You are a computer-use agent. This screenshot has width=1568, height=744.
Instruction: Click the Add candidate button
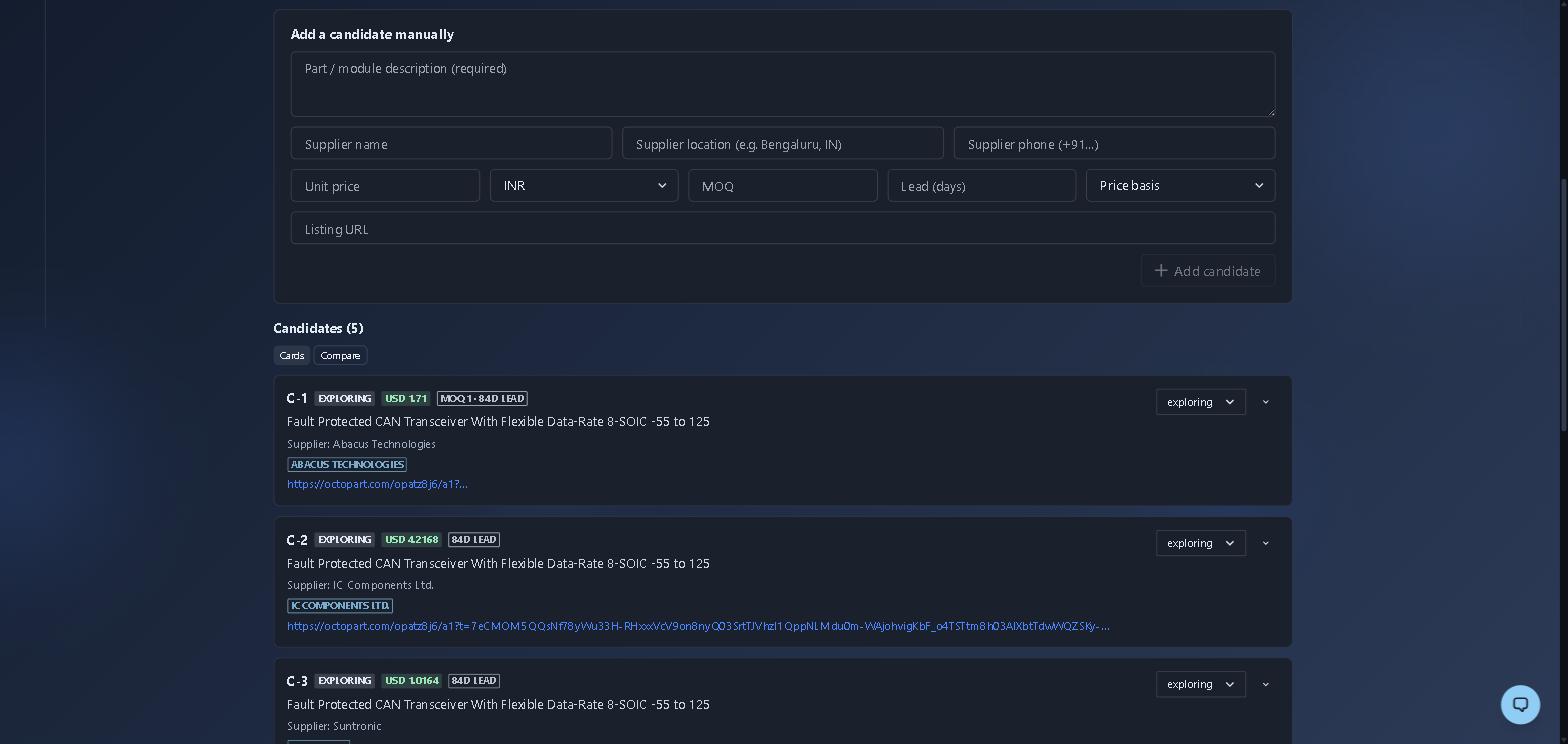1207,271
